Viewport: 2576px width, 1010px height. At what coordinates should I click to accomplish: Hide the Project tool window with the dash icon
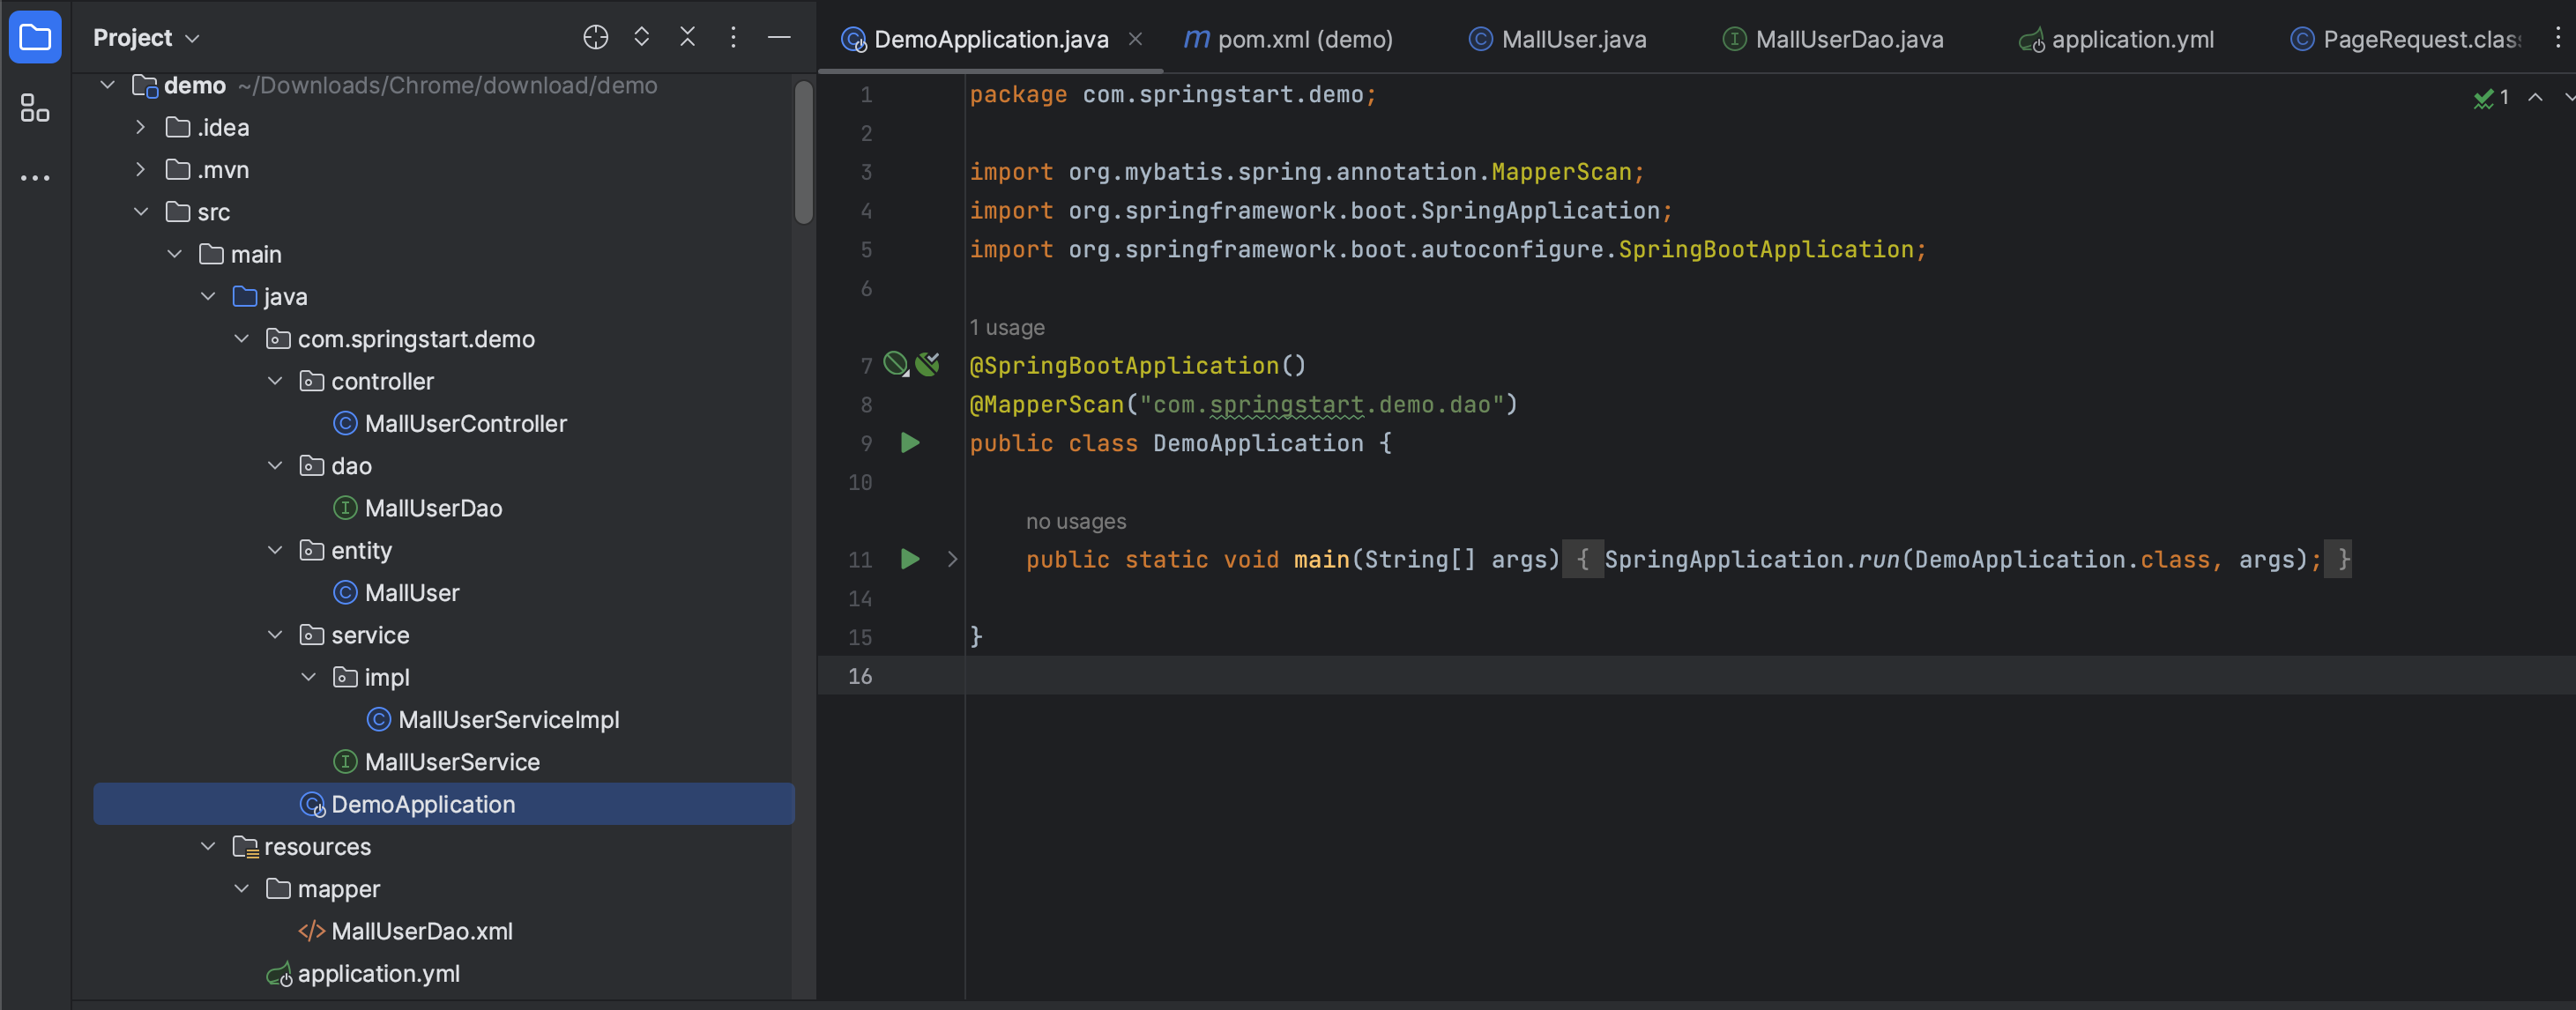tap(779, 37)
